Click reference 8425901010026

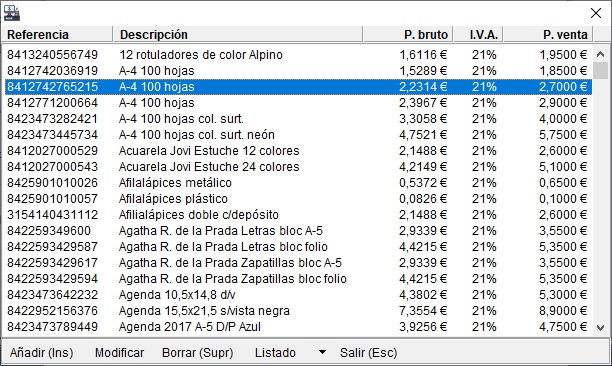click(52, 183)
